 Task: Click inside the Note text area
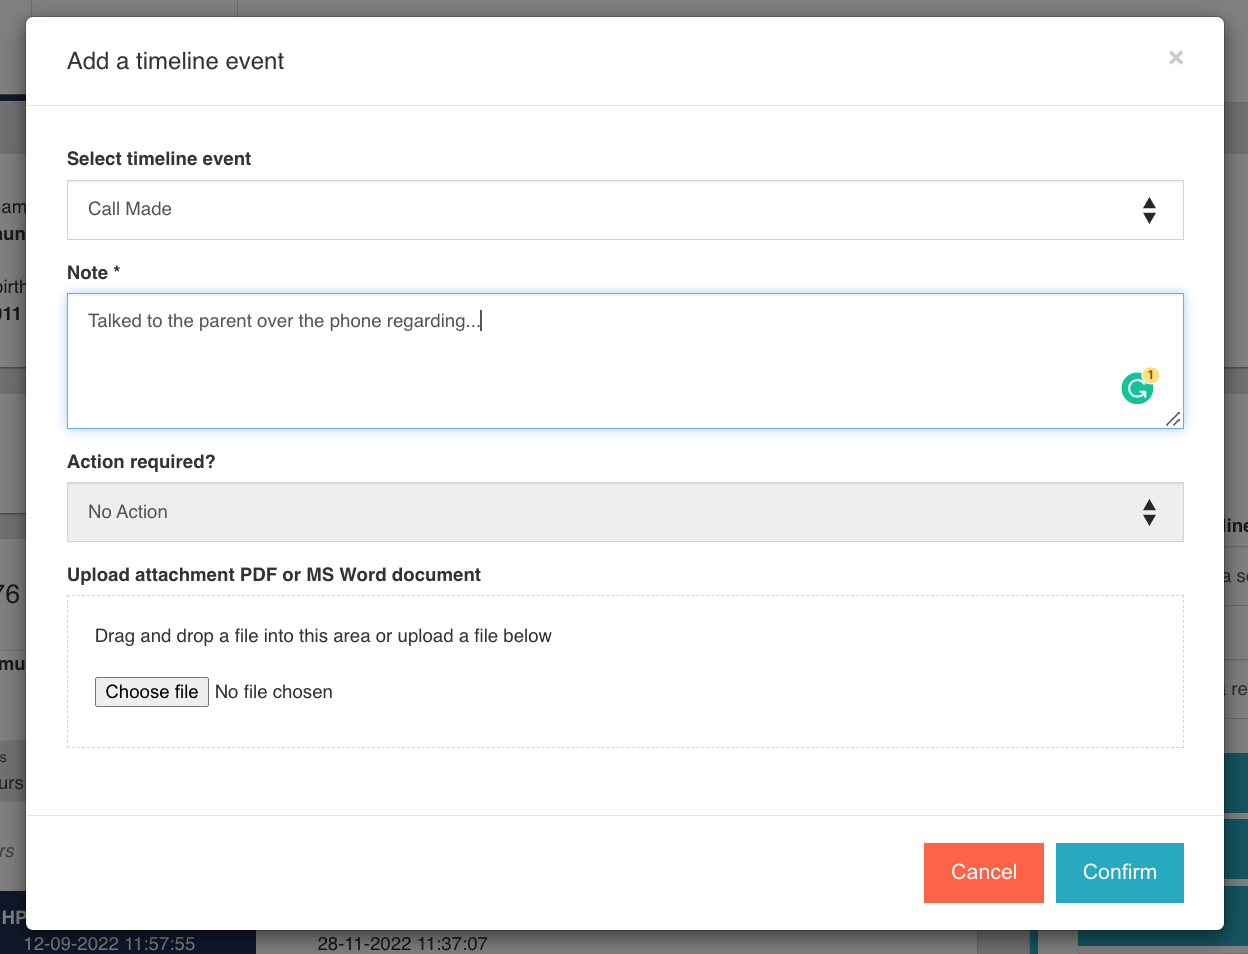pyautogui.click(x=600, y=370)
